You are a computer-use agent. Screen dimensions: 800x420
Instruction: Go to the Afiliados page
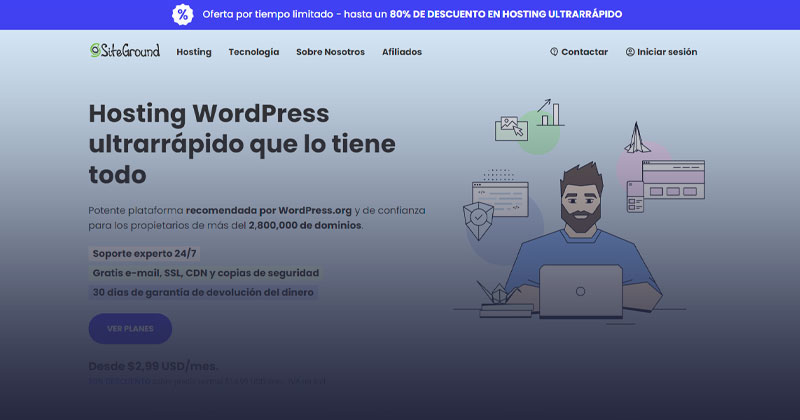pyautogui.click(x=402, y=52)
